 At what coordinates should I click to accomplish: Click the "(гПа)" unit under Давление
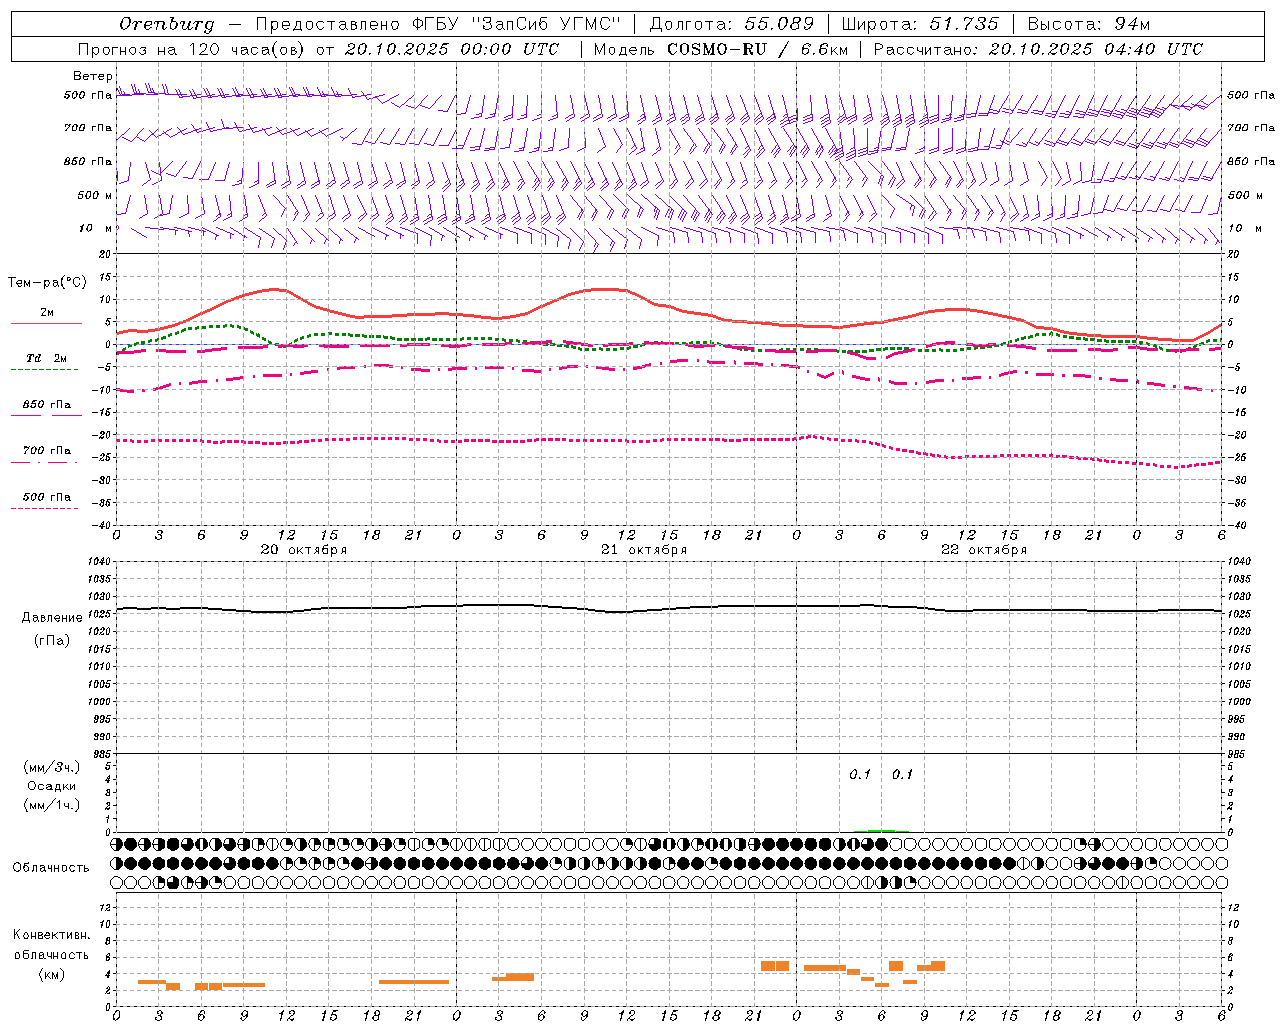pyautogui.click(x=52, y=641)
